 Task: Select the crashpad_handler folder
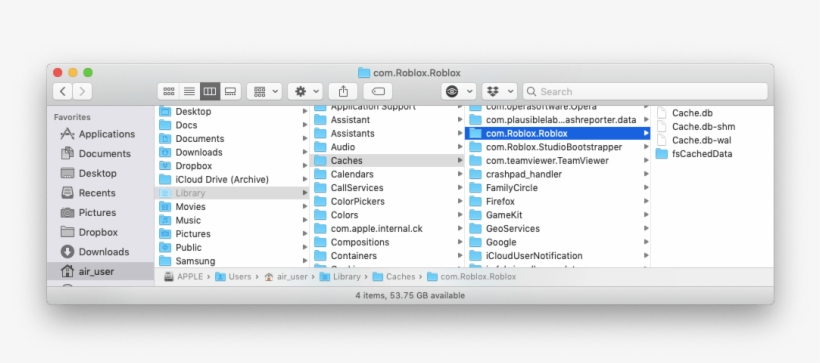point(557,174)
